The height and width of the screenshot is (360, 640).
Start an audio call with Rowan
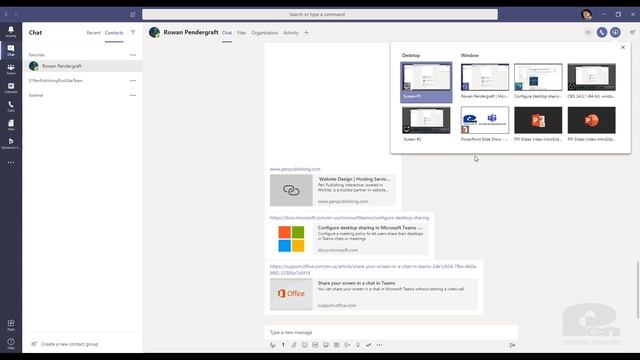[x=602, y=32]
